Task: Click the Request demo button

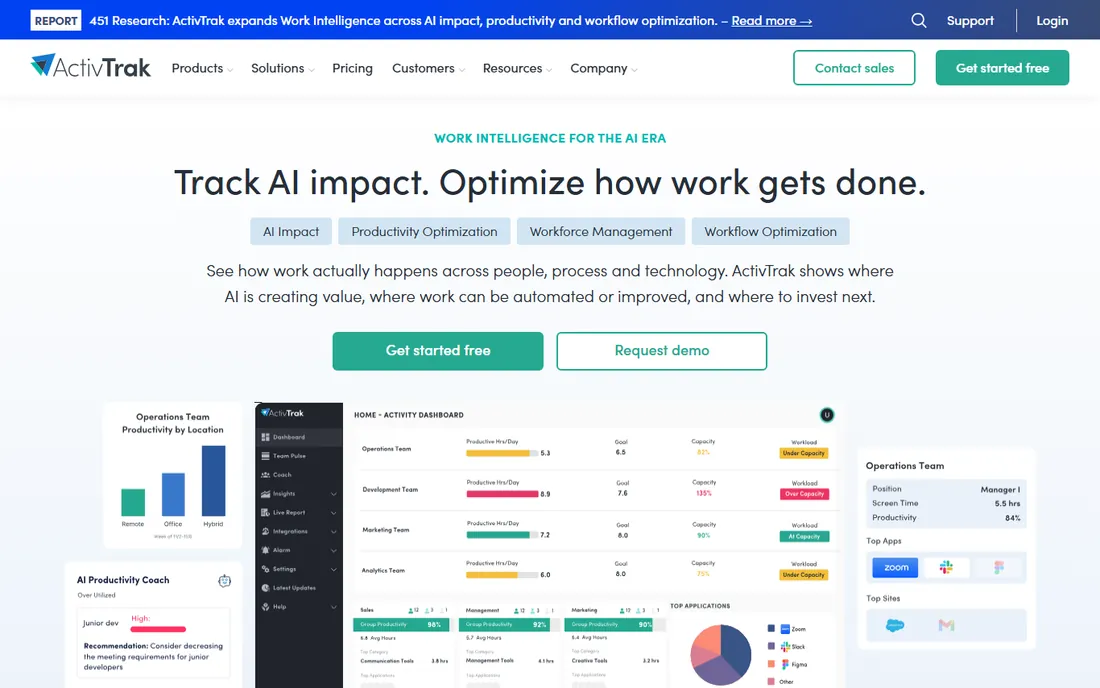Action: (x=662, y=351)
